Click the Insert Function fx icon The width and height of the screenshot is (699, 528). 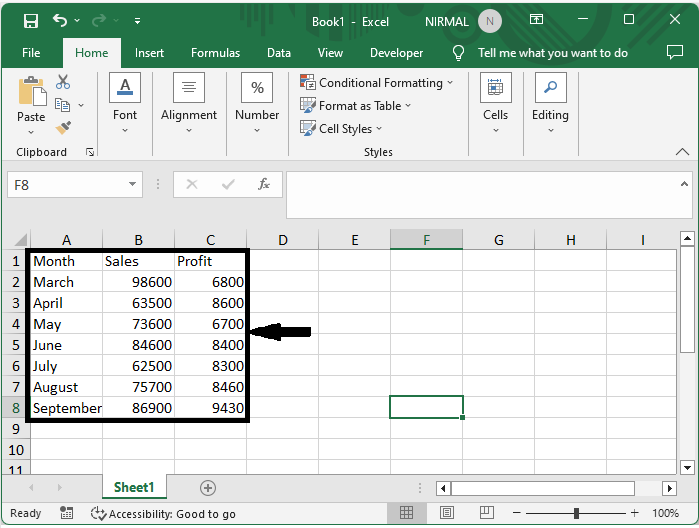264,184
